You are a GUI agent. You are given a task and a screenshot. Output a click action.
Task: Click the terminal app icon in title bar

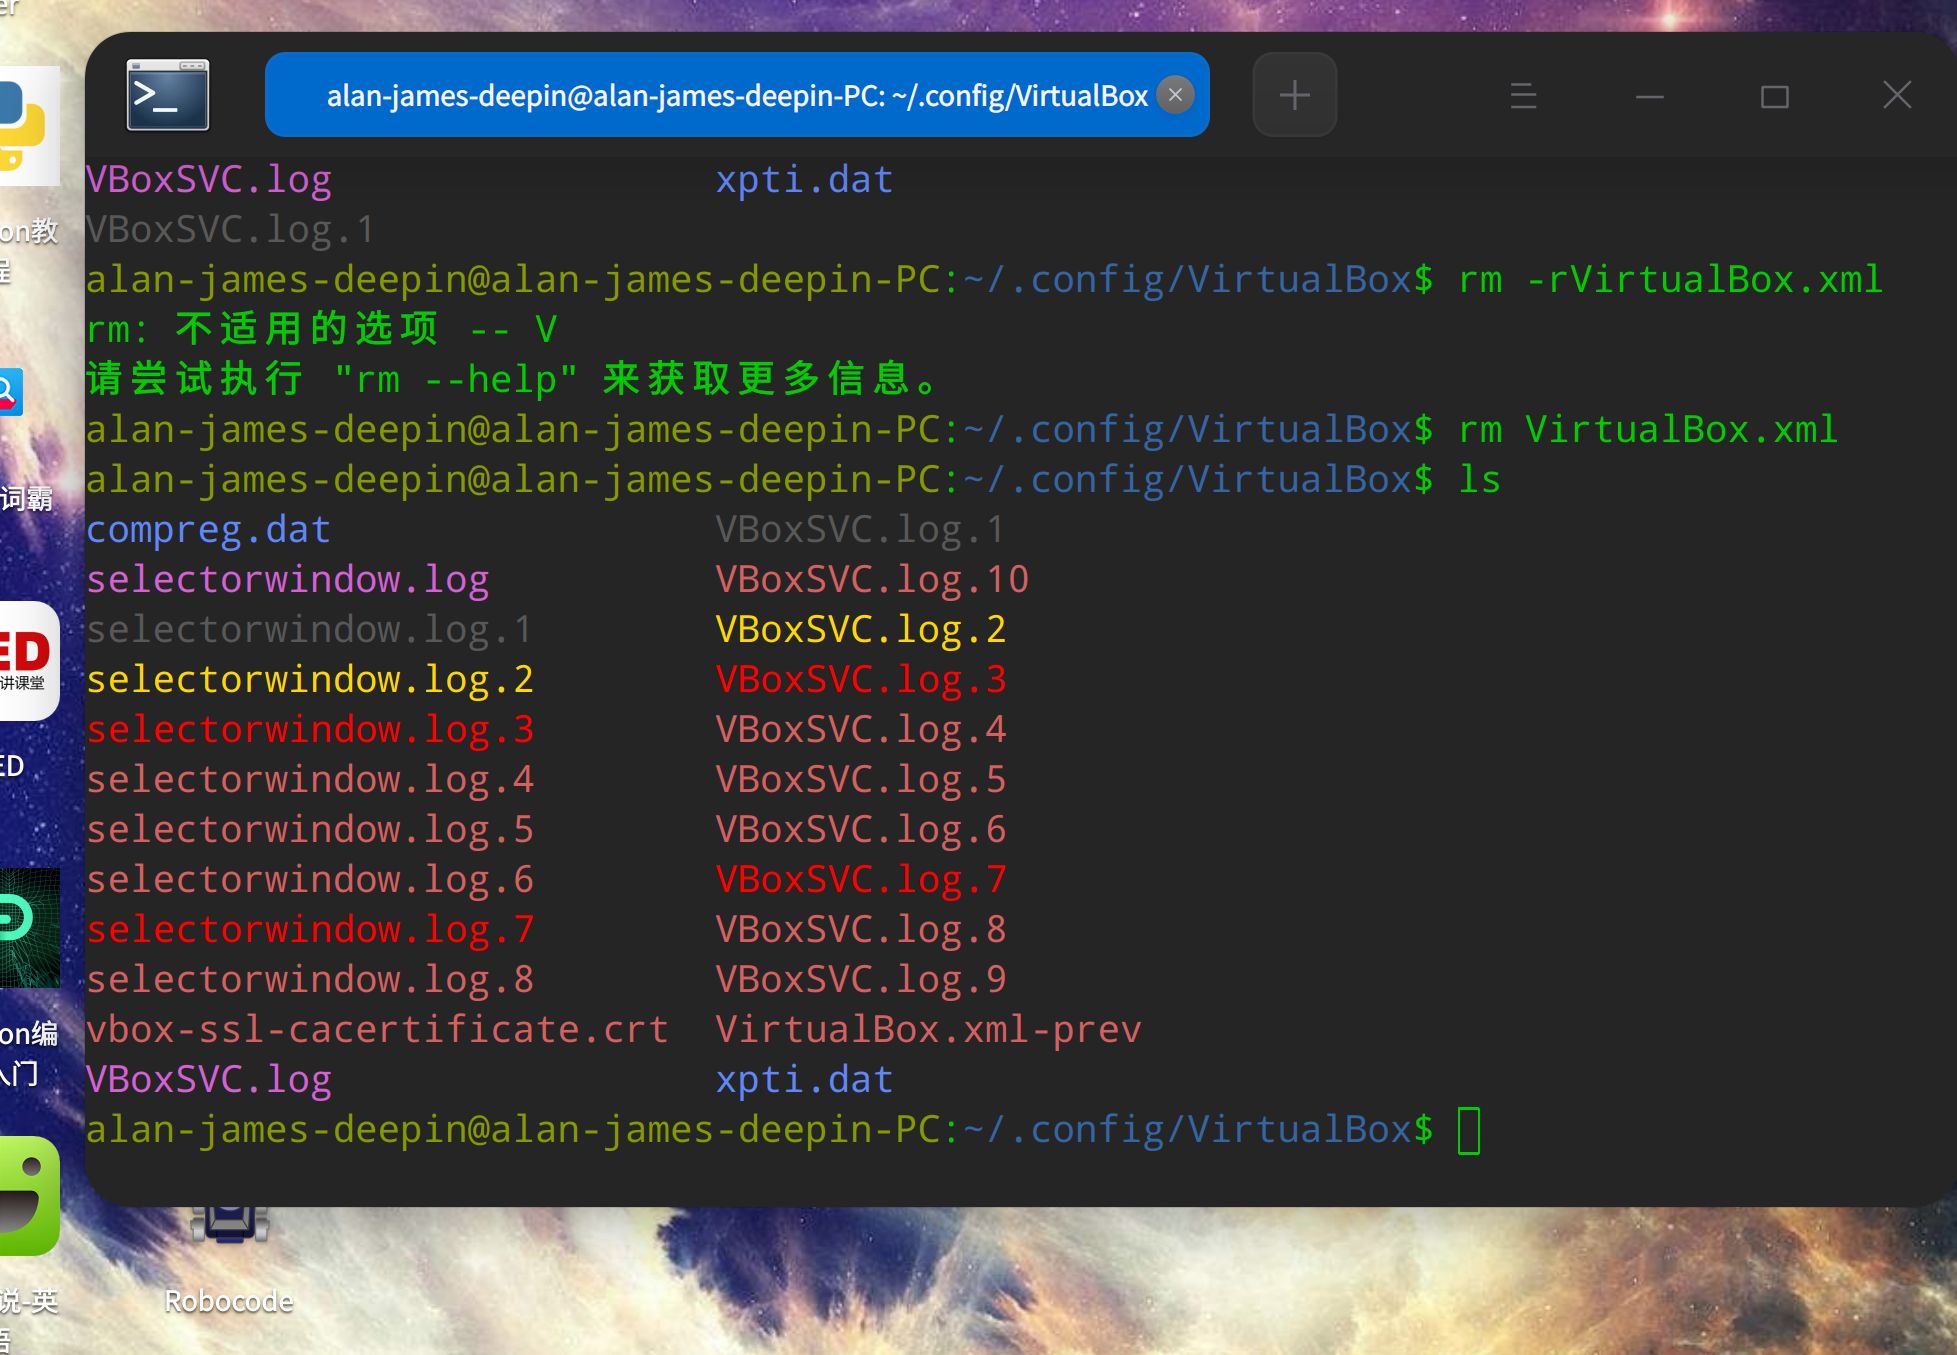click(x=167, y=96)
